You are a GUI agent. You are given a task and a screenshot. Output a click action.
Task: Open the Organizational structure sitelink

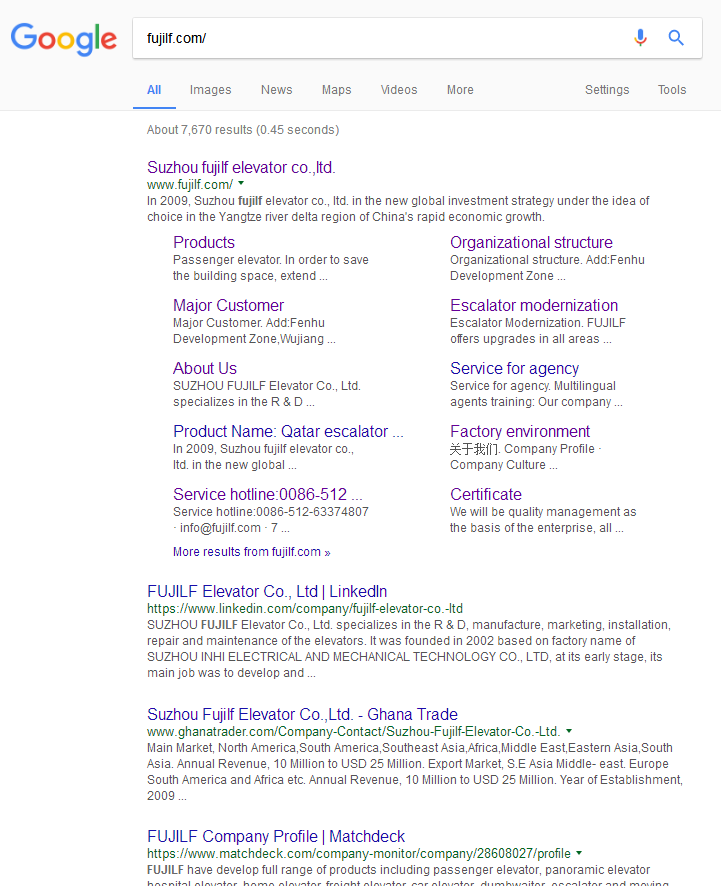[x=531, y=242]
